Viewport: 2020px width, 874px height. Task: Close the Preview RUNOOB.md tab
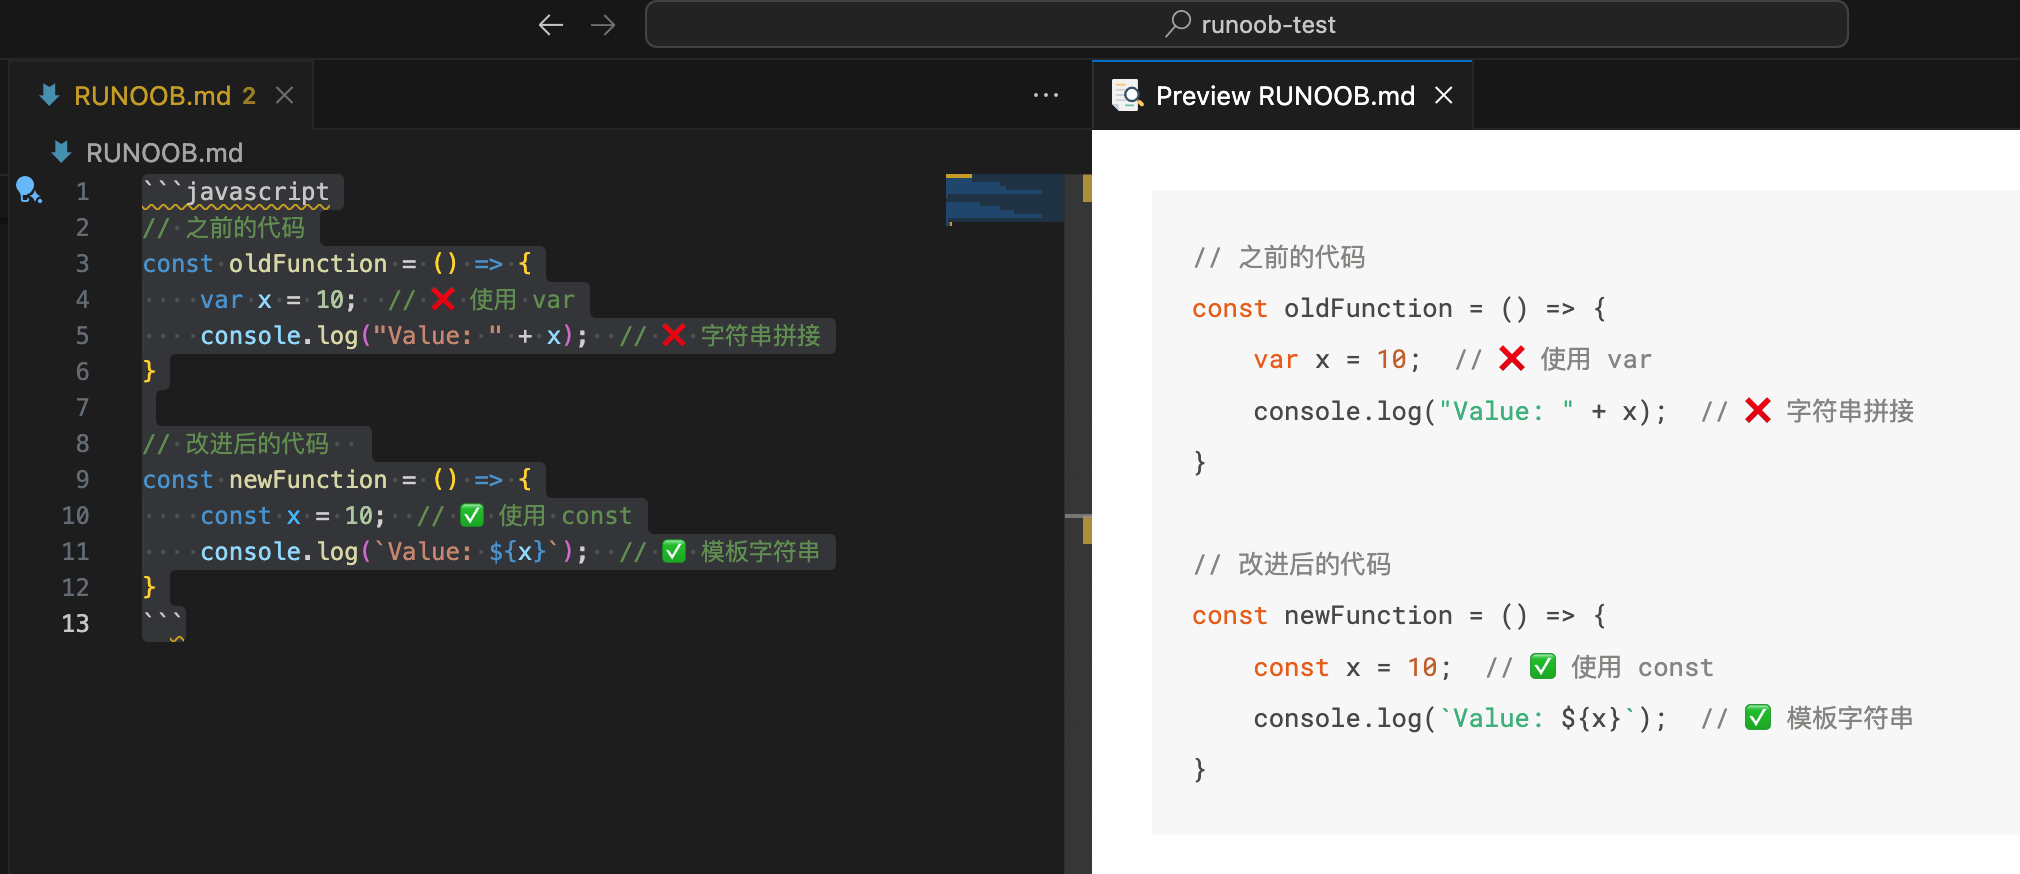coord(1443,95)
